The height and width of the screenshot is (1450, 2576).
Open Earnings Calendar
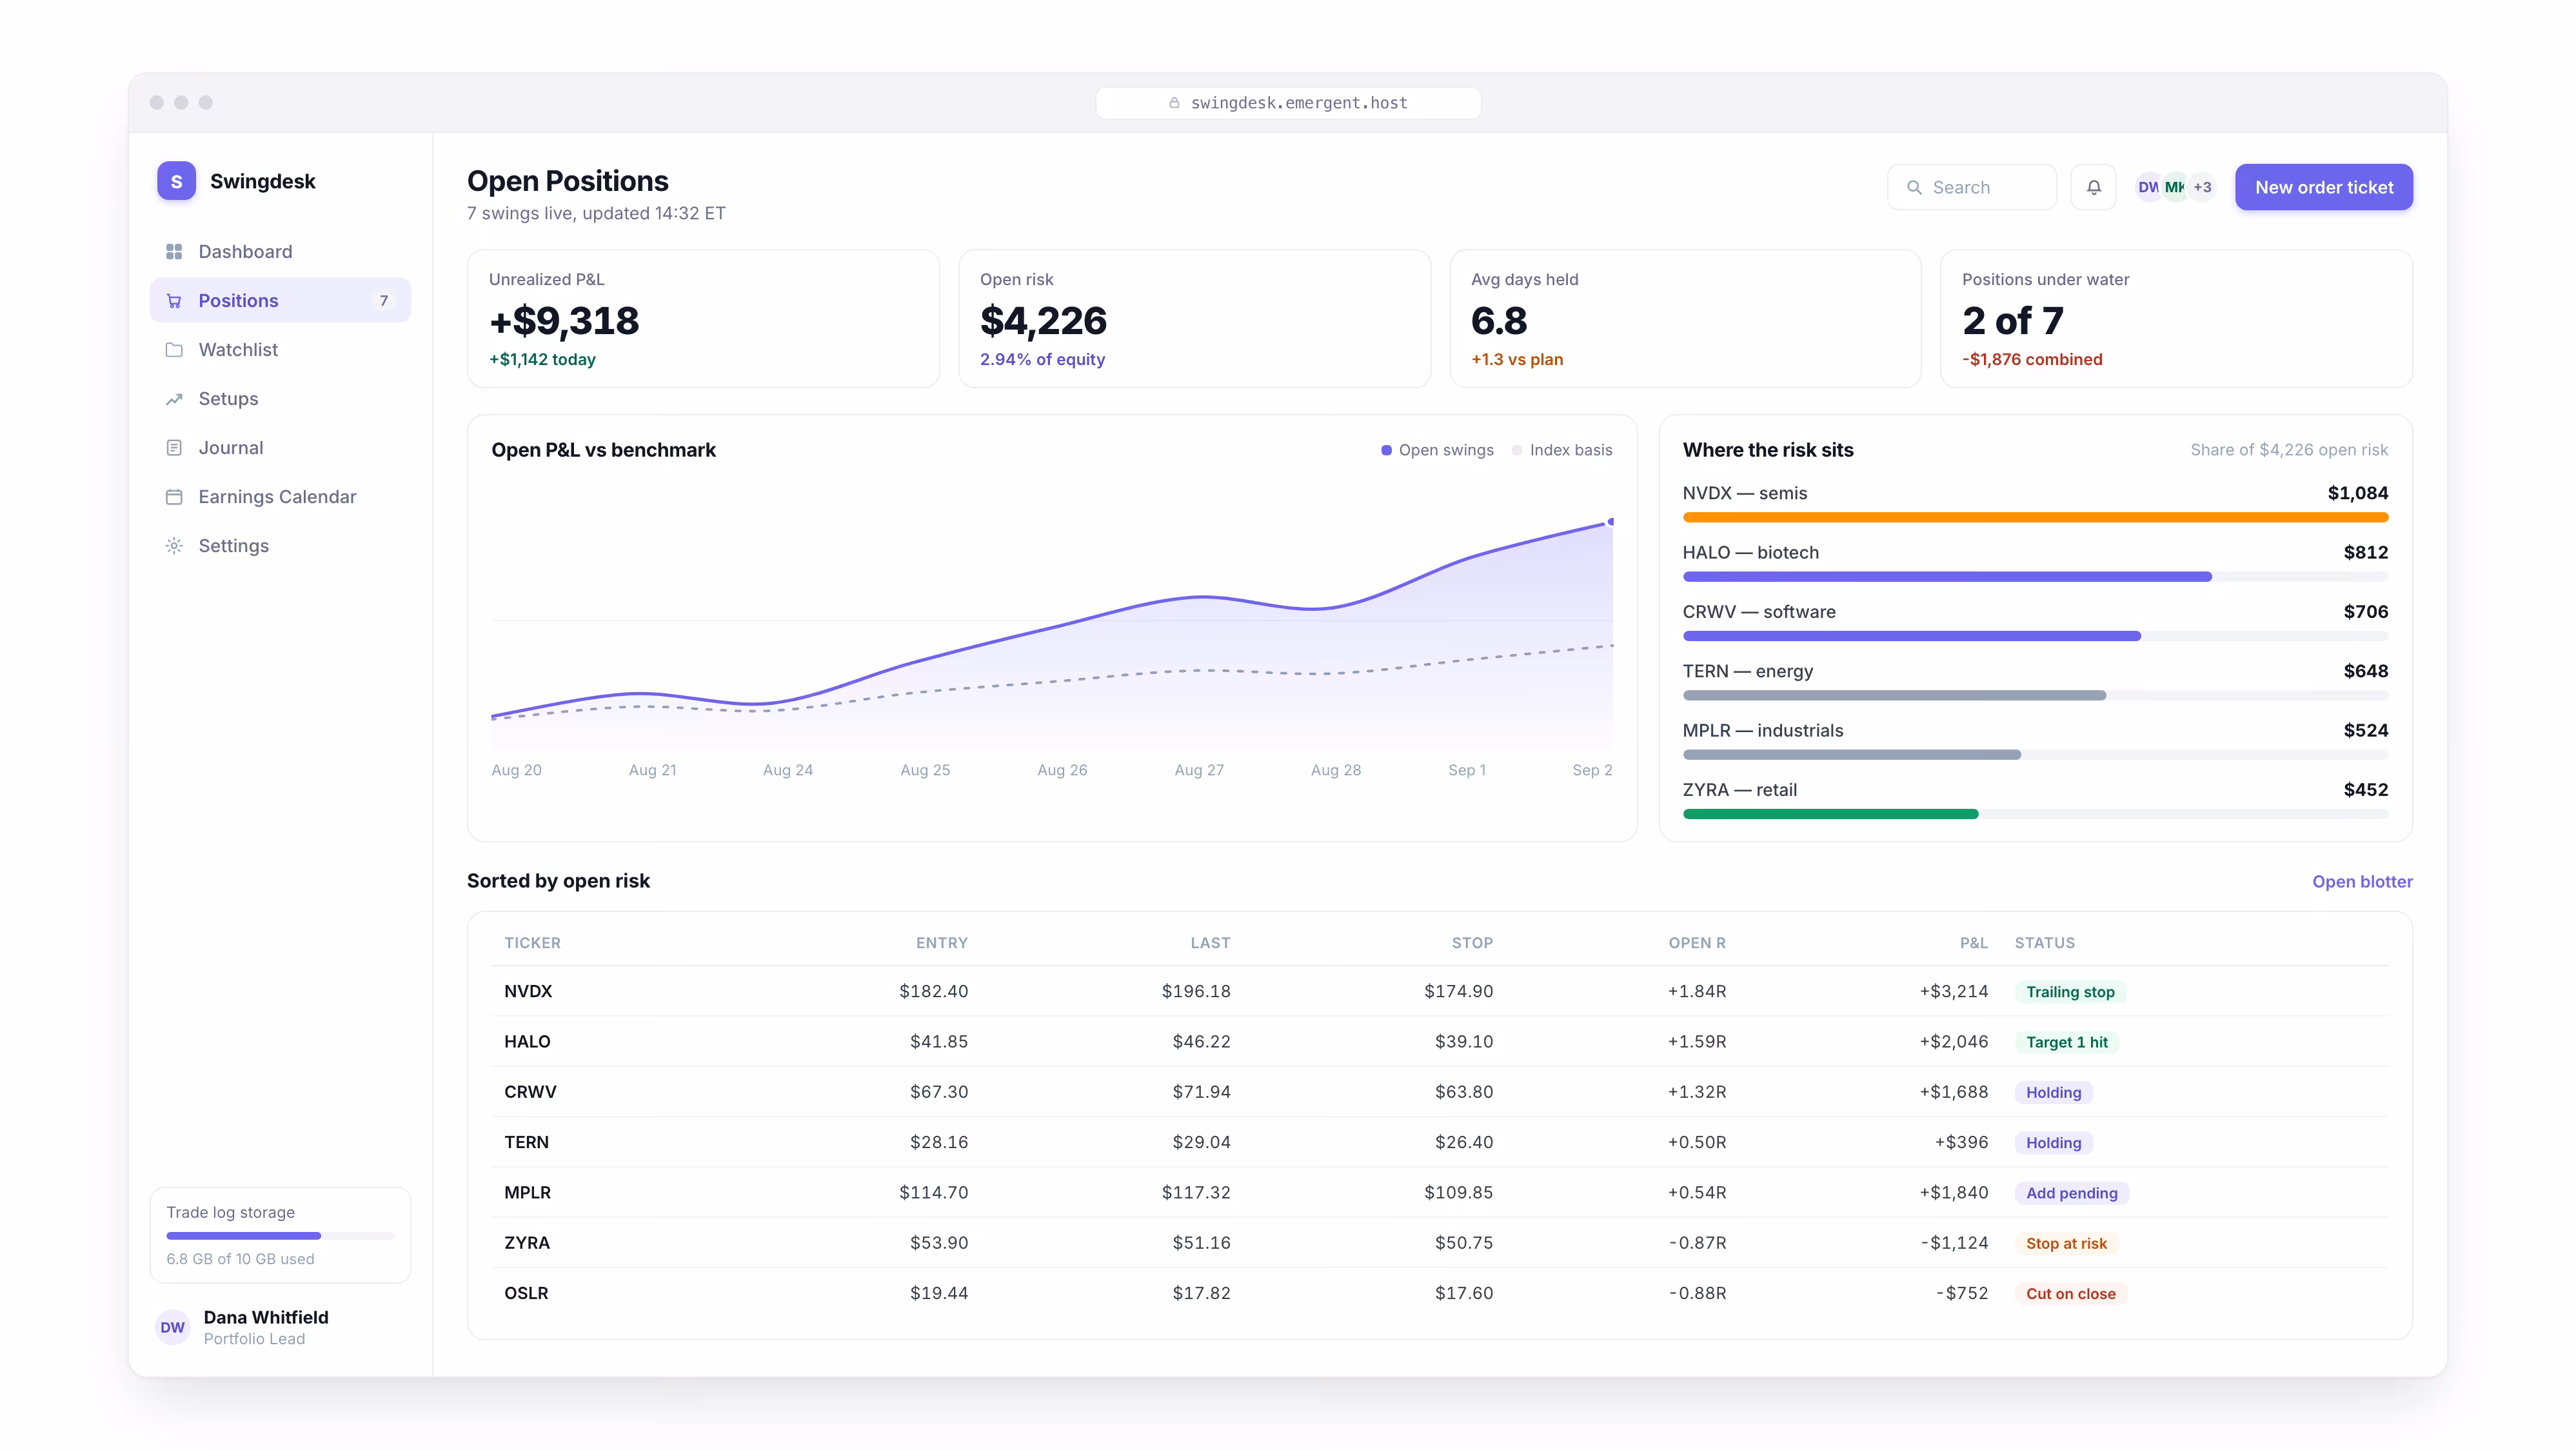click(280, 497)
